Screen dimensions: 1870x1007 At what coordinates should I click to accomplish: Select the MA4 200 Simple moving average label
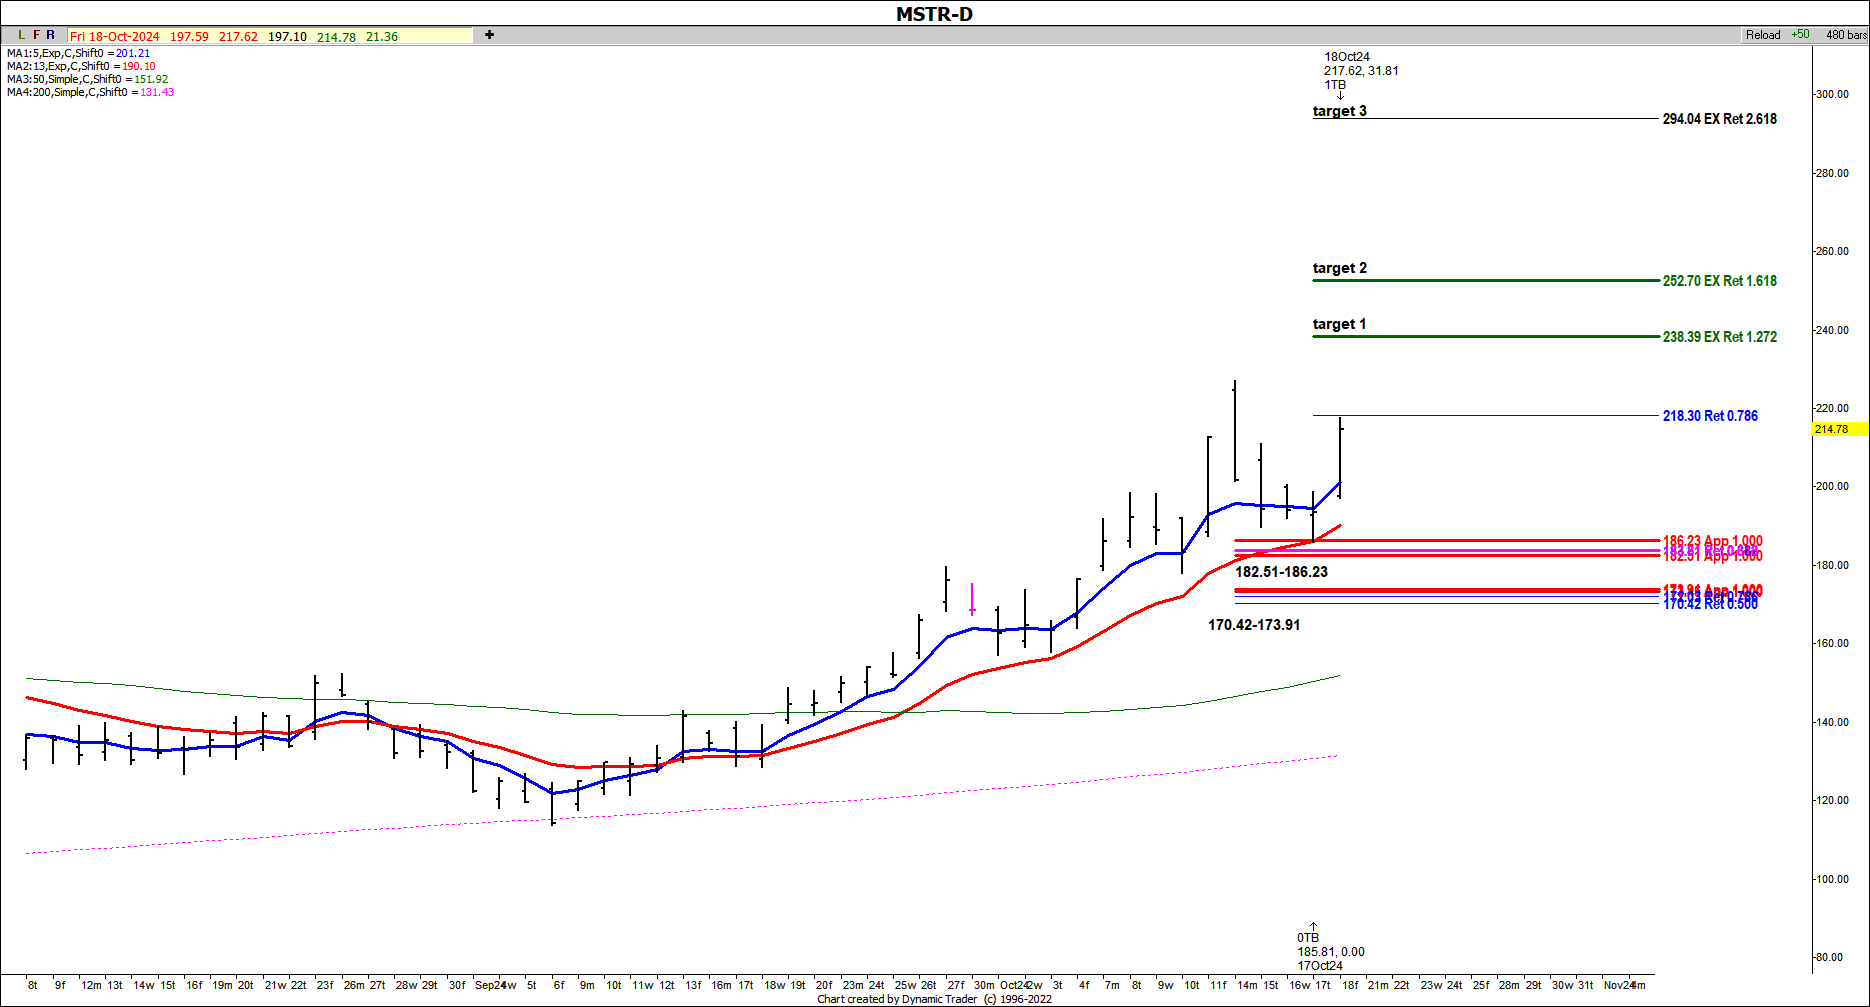pyautogui.click(x=90, y=92)
